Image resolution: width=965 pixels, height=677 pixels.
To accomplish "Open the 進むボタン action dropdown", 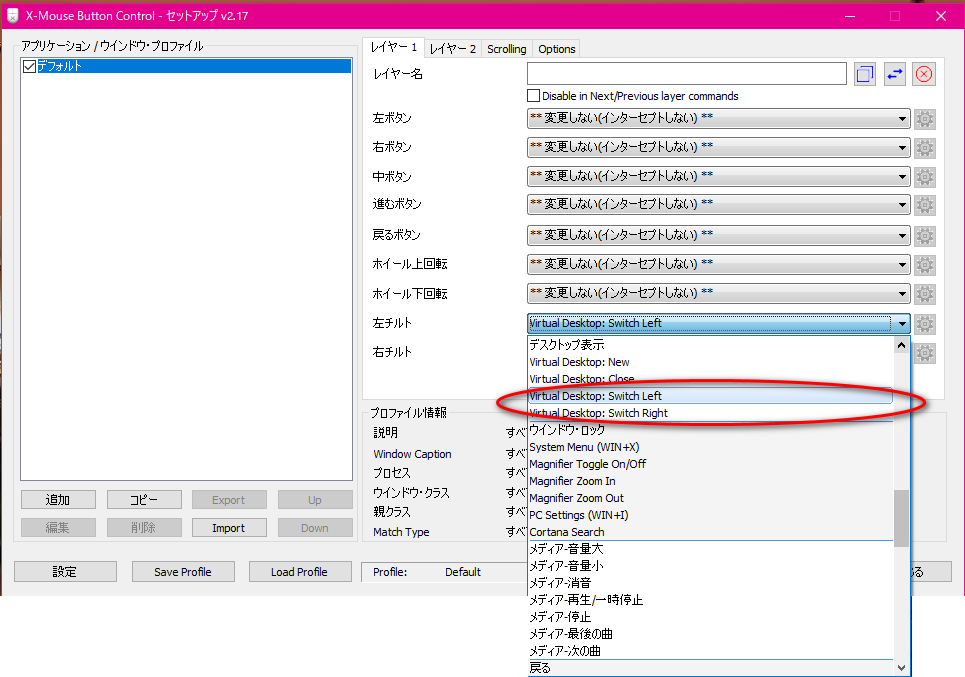I will pyautogui.click(x=718, y=206).
